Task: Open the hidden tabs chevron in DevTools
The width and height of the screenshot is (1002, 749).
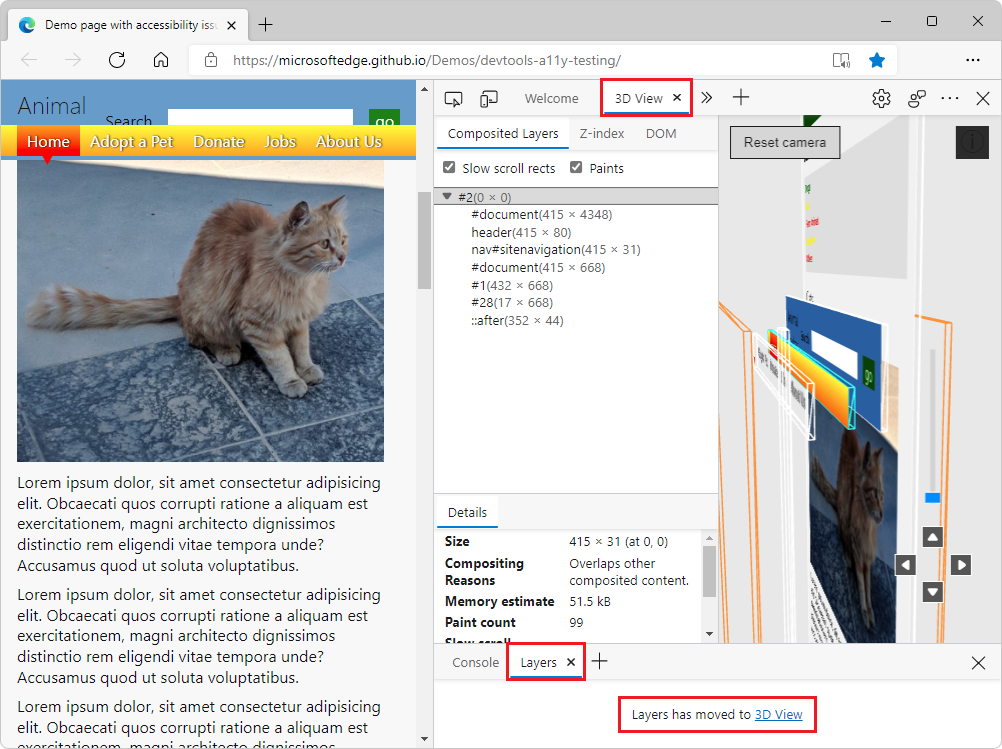Action: coord(706,97)
